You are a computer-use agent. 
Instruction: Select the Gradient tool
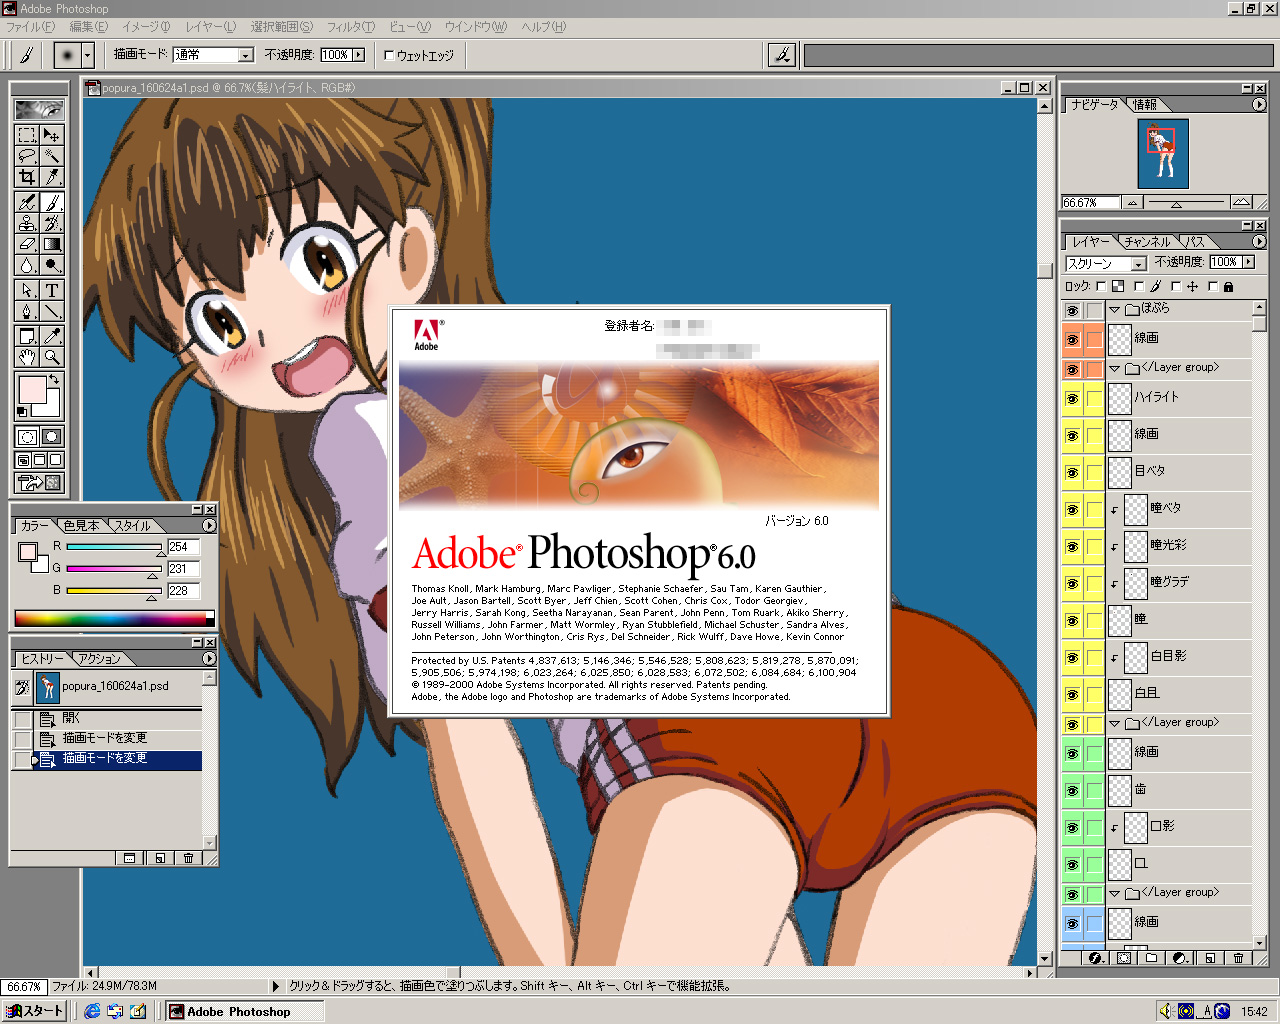[x=52, y=244]
